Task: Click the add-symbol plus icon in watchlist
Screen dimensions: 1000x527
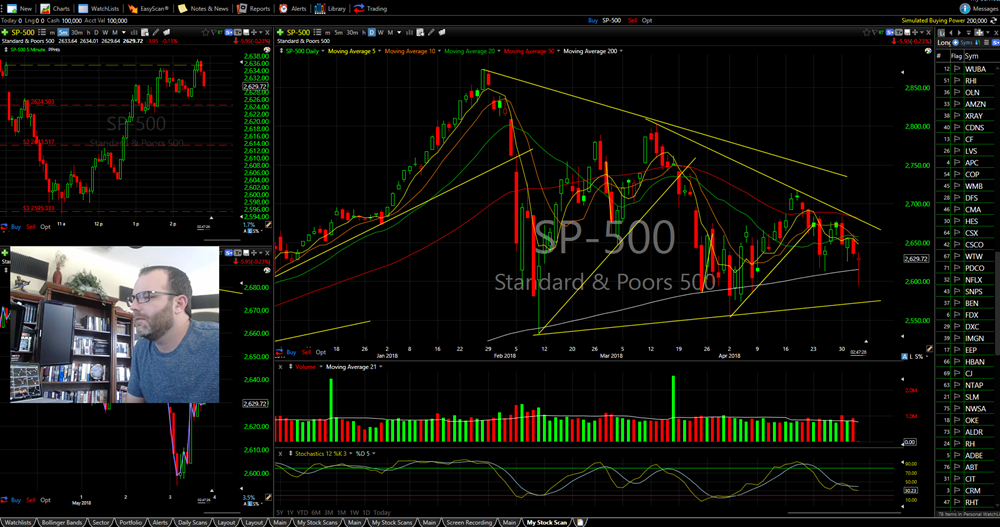Action: click(x=955, y=43)
